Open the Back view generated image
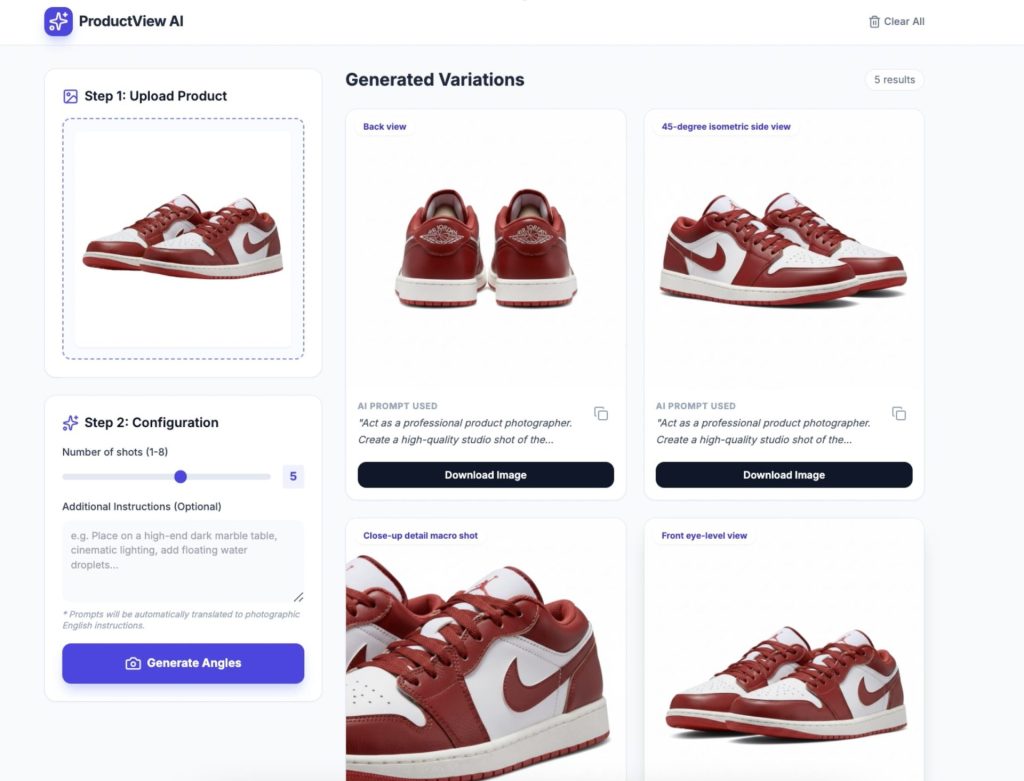This screenshot has width=1024, height=781. 485,250
